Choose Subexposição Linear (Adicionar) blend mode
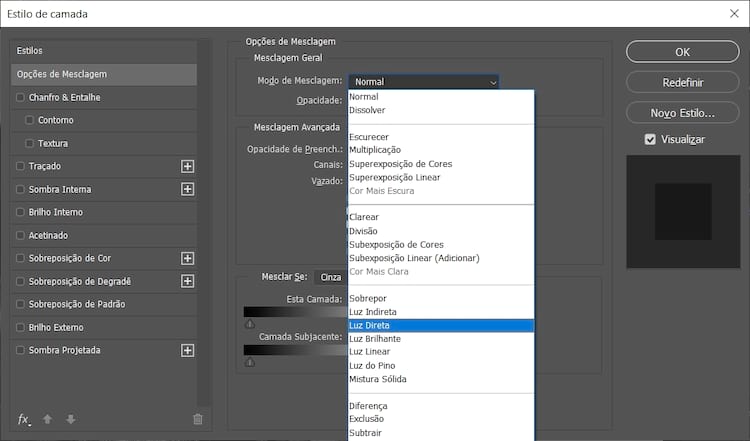This screenshot has width=750, height=441. pos(441,258)
